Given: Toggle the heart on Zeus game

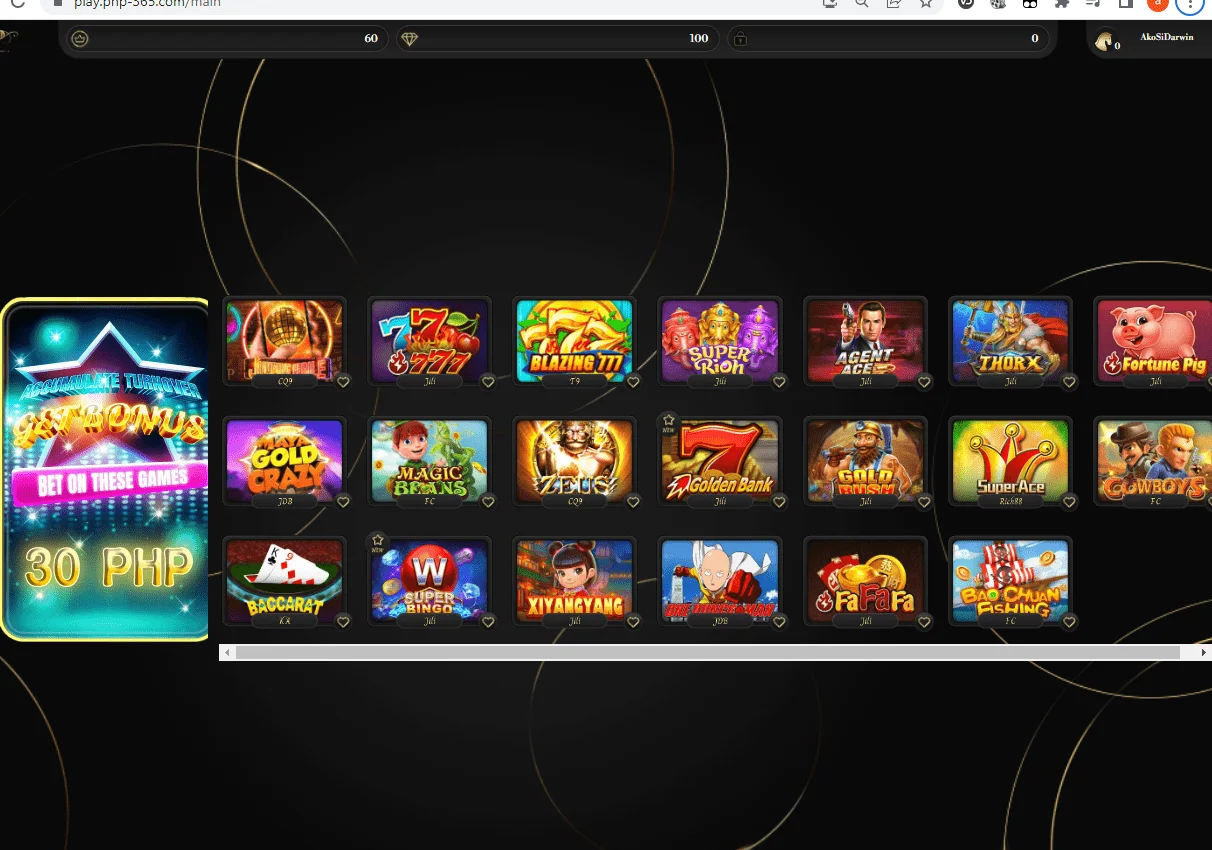Looking at the screenshot, I should click(633, 501).
